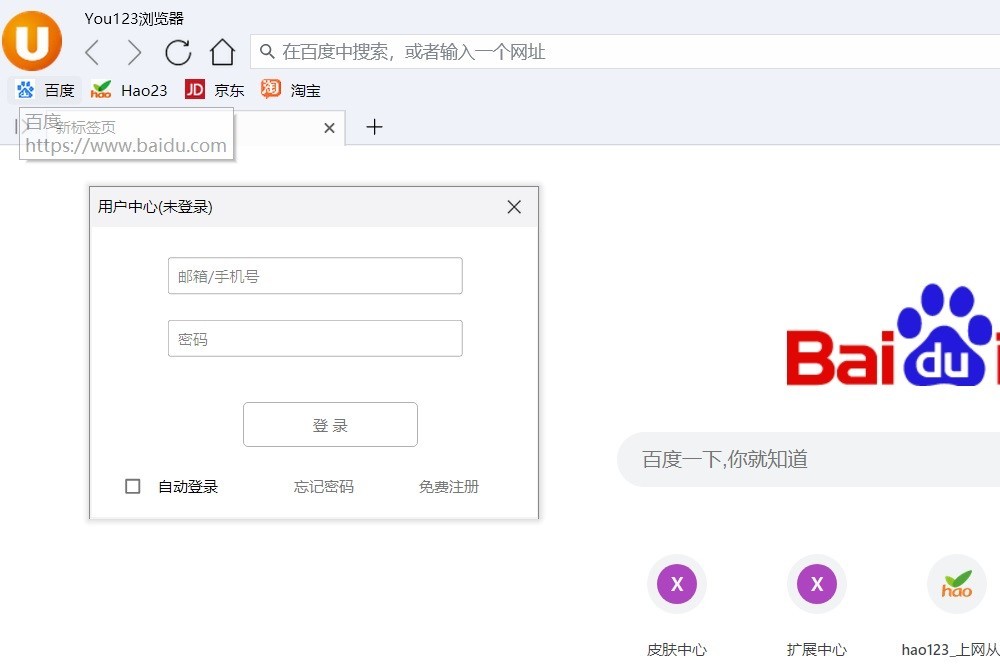Click the 邮箱/手机号 input field

315,276
